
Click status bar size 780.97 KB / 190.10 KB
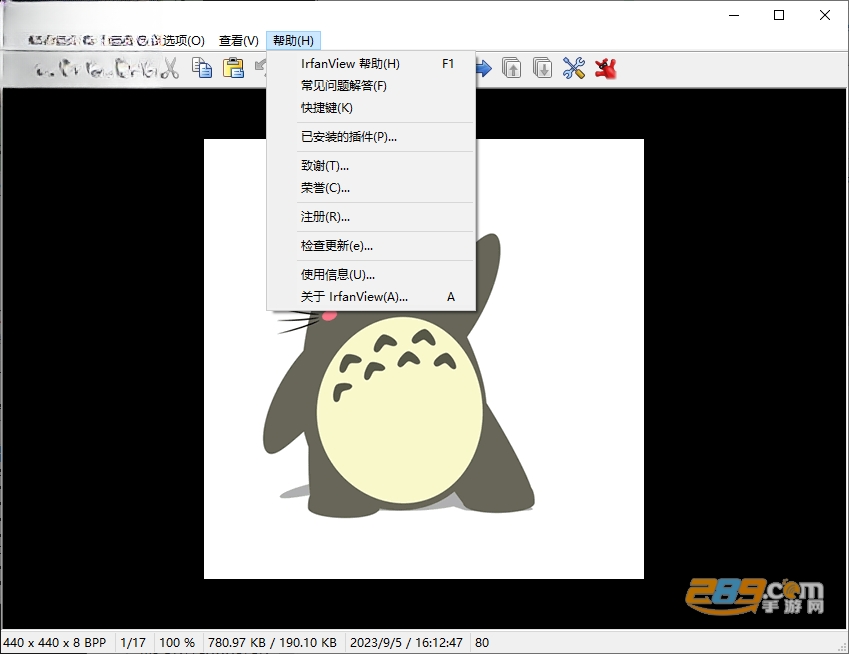click(x=272, y=643)
